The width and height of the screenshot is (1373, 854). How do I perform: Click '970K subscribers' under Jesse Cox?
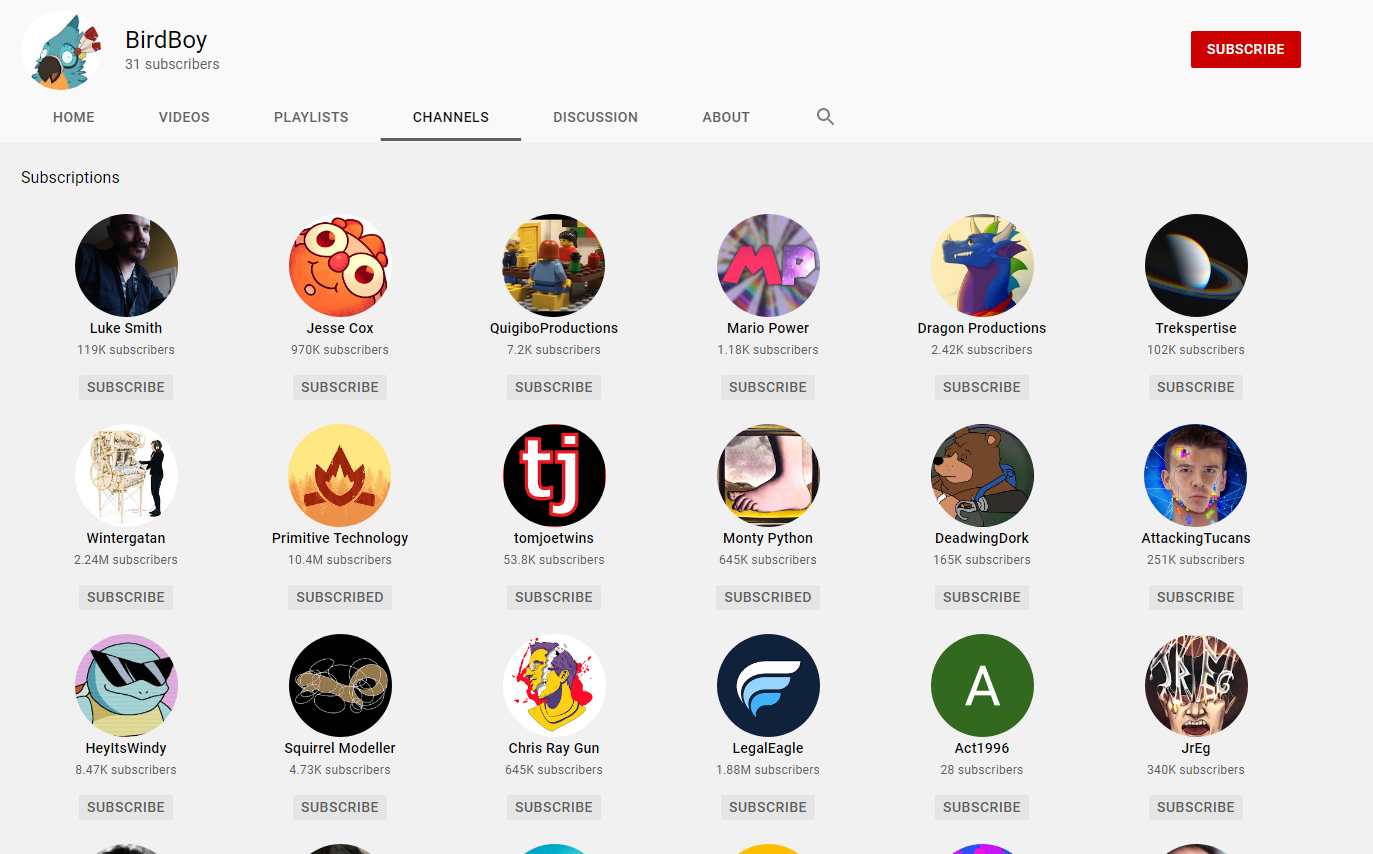[x=340, y=350]
